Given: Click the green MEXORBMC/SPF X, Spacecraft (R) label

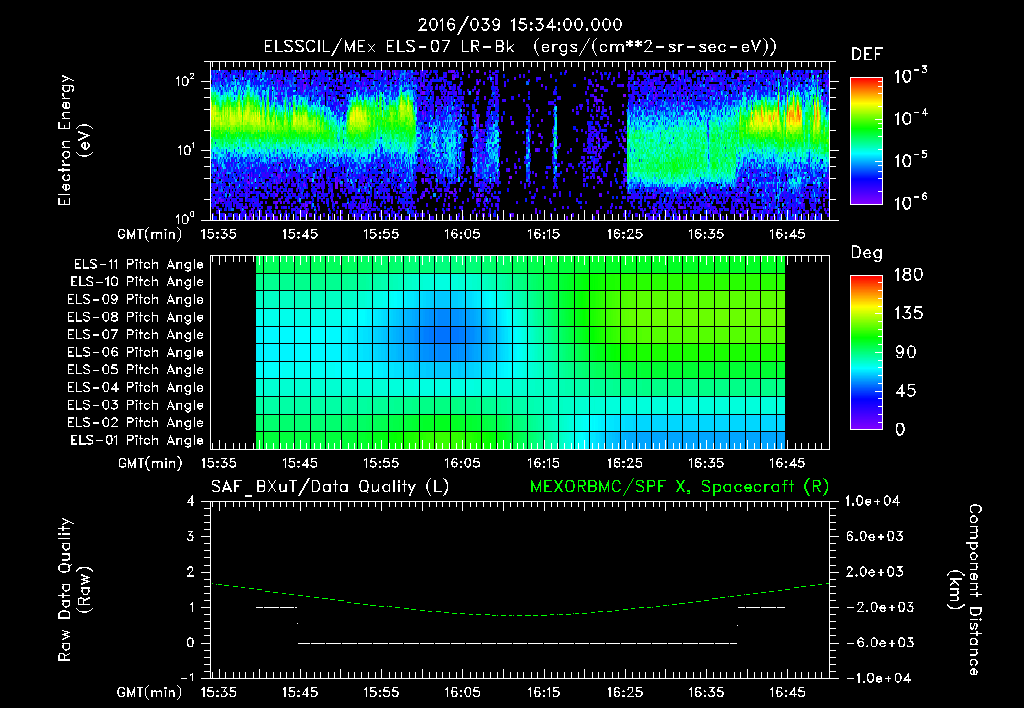Looking at the screenshot, I should tap(679, 487).
